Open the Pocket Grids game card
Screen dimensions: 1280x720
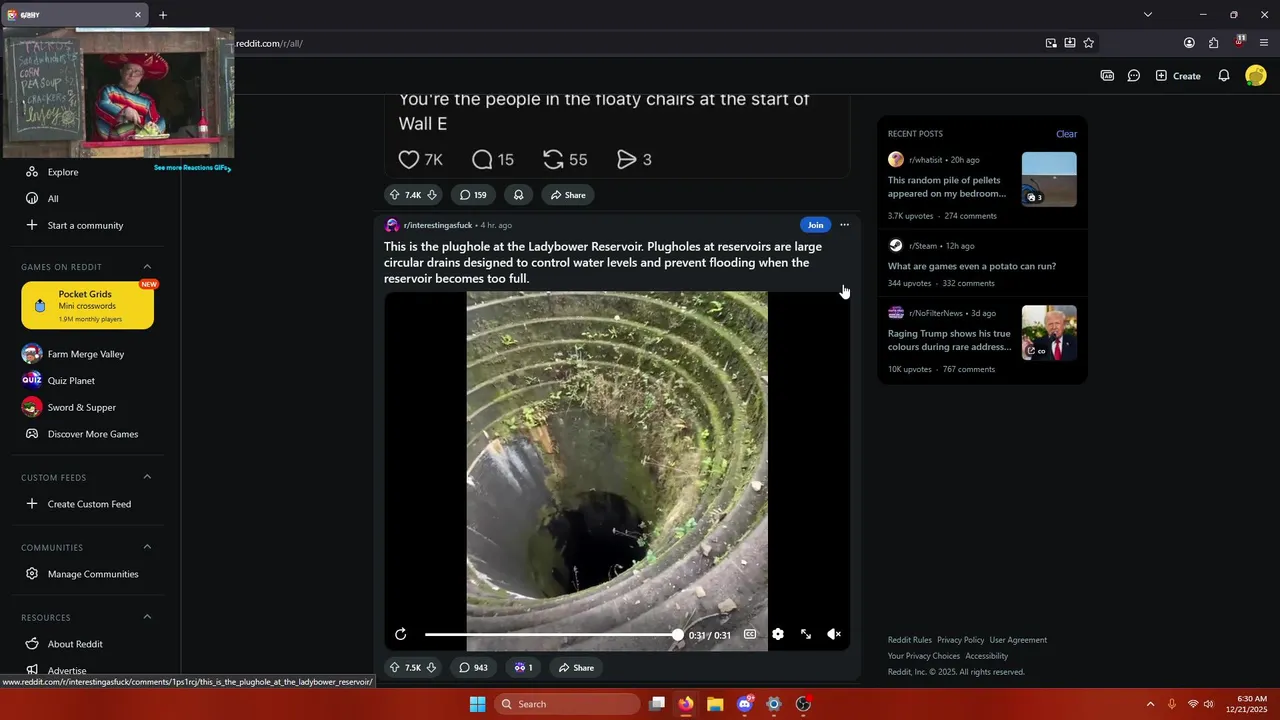pos(88,306)
